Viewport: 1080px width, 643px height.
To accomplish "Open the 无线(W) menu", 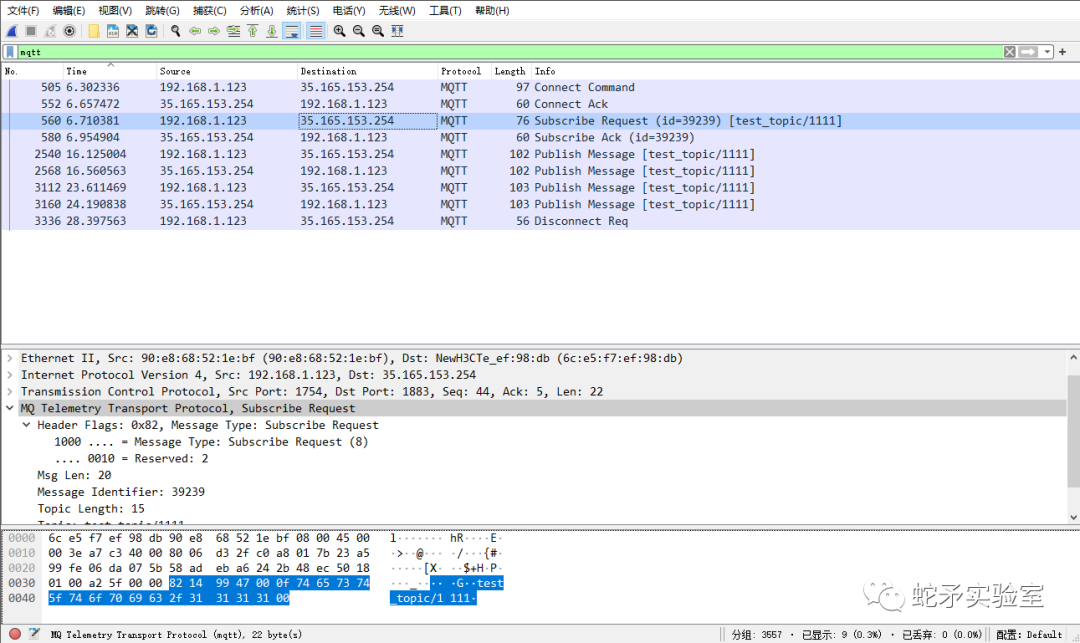I will [x=397, y=10].
